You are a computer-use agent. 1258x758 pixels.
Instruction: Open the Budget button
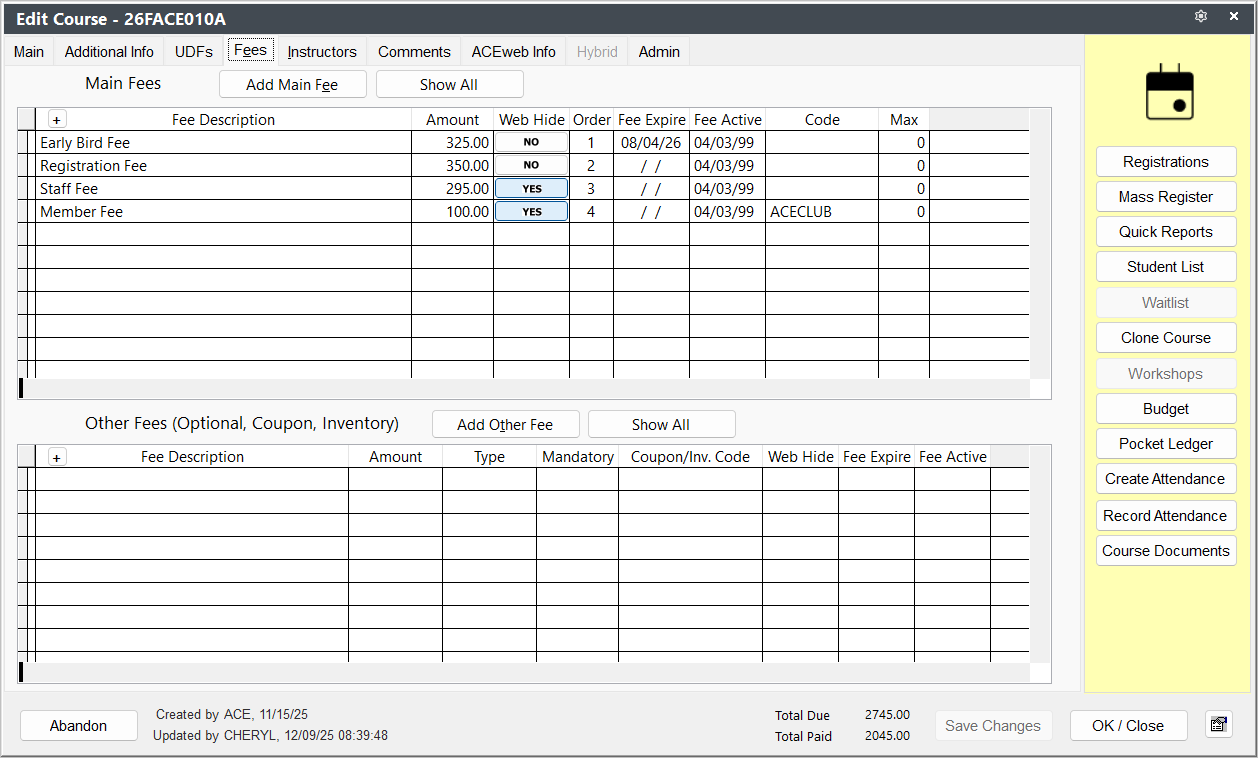point(1166,409)
